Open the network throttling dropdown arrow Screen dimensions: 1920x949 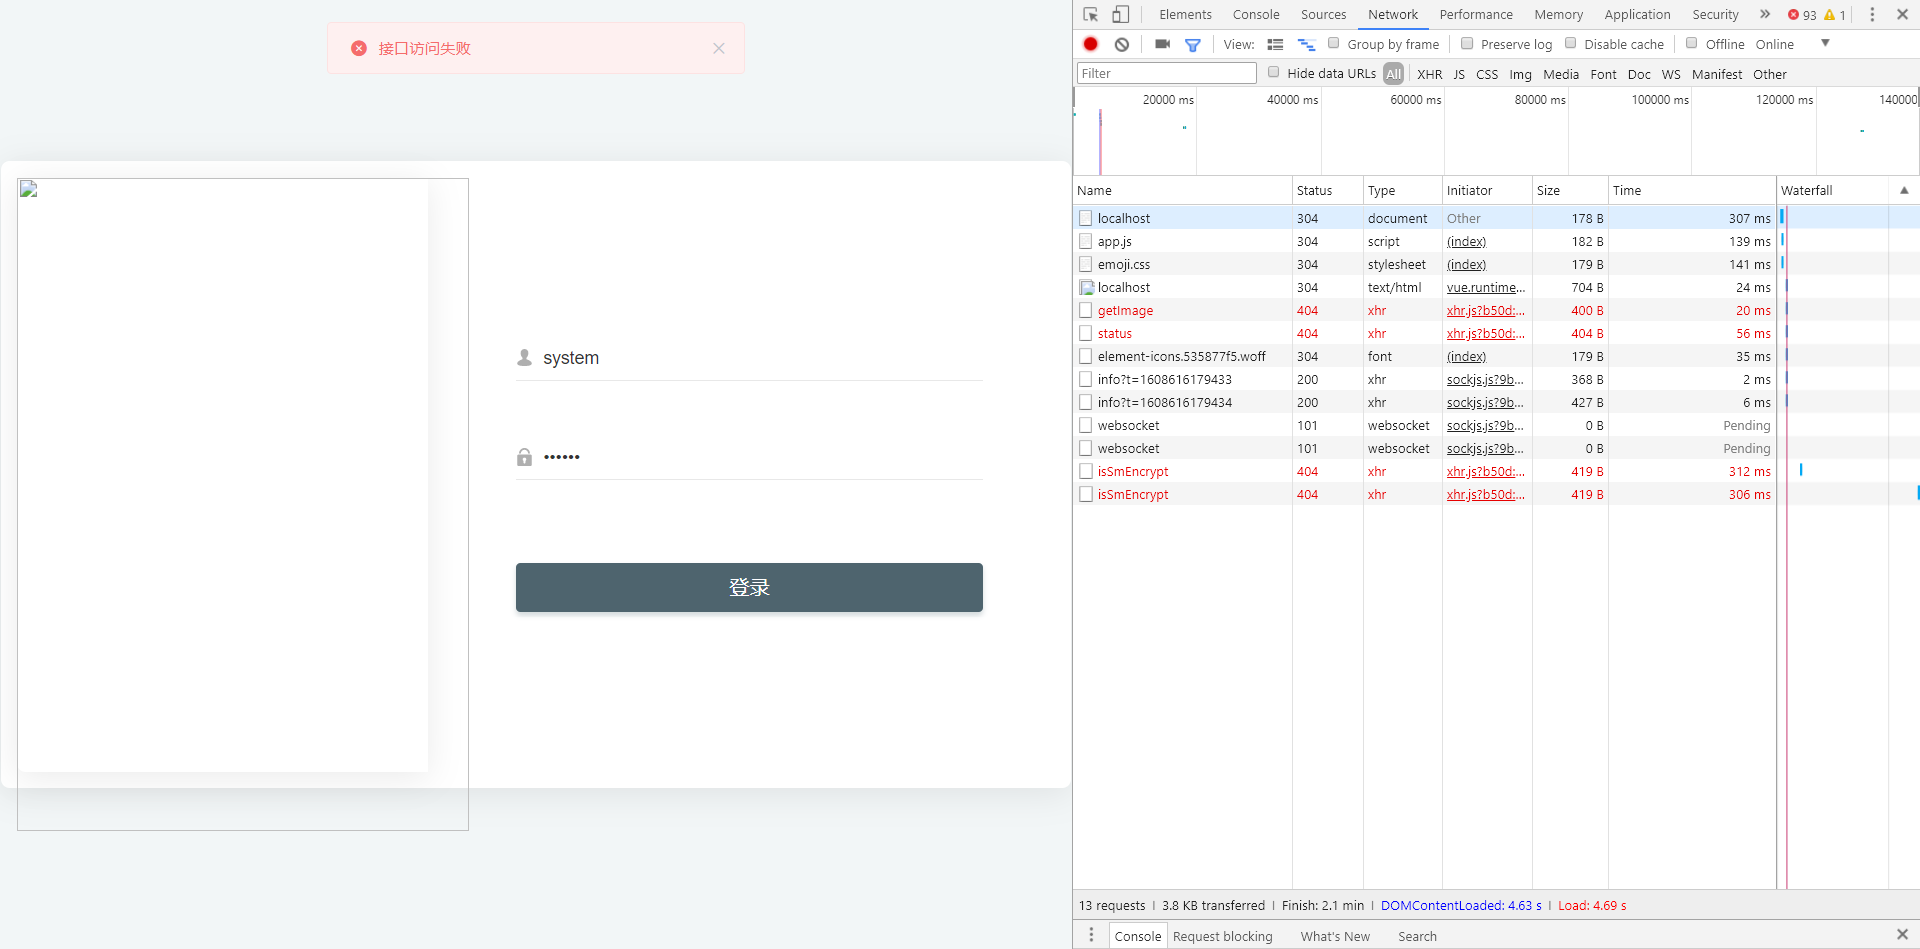[1825, 43]
